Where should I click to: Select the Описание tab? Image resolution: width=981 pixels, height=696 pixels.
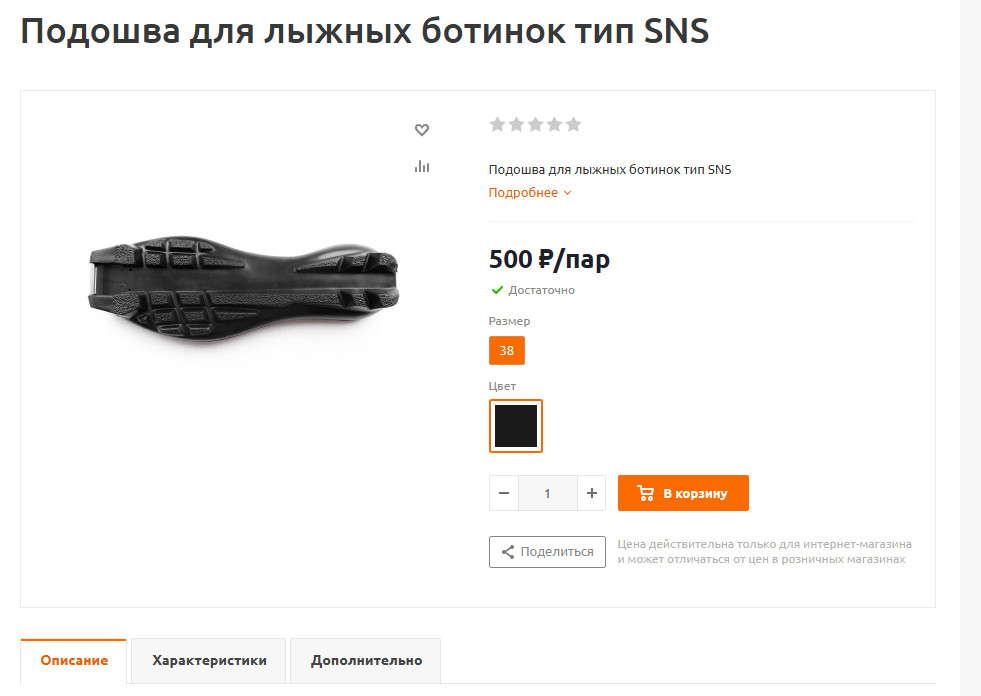tap(74, 661)
